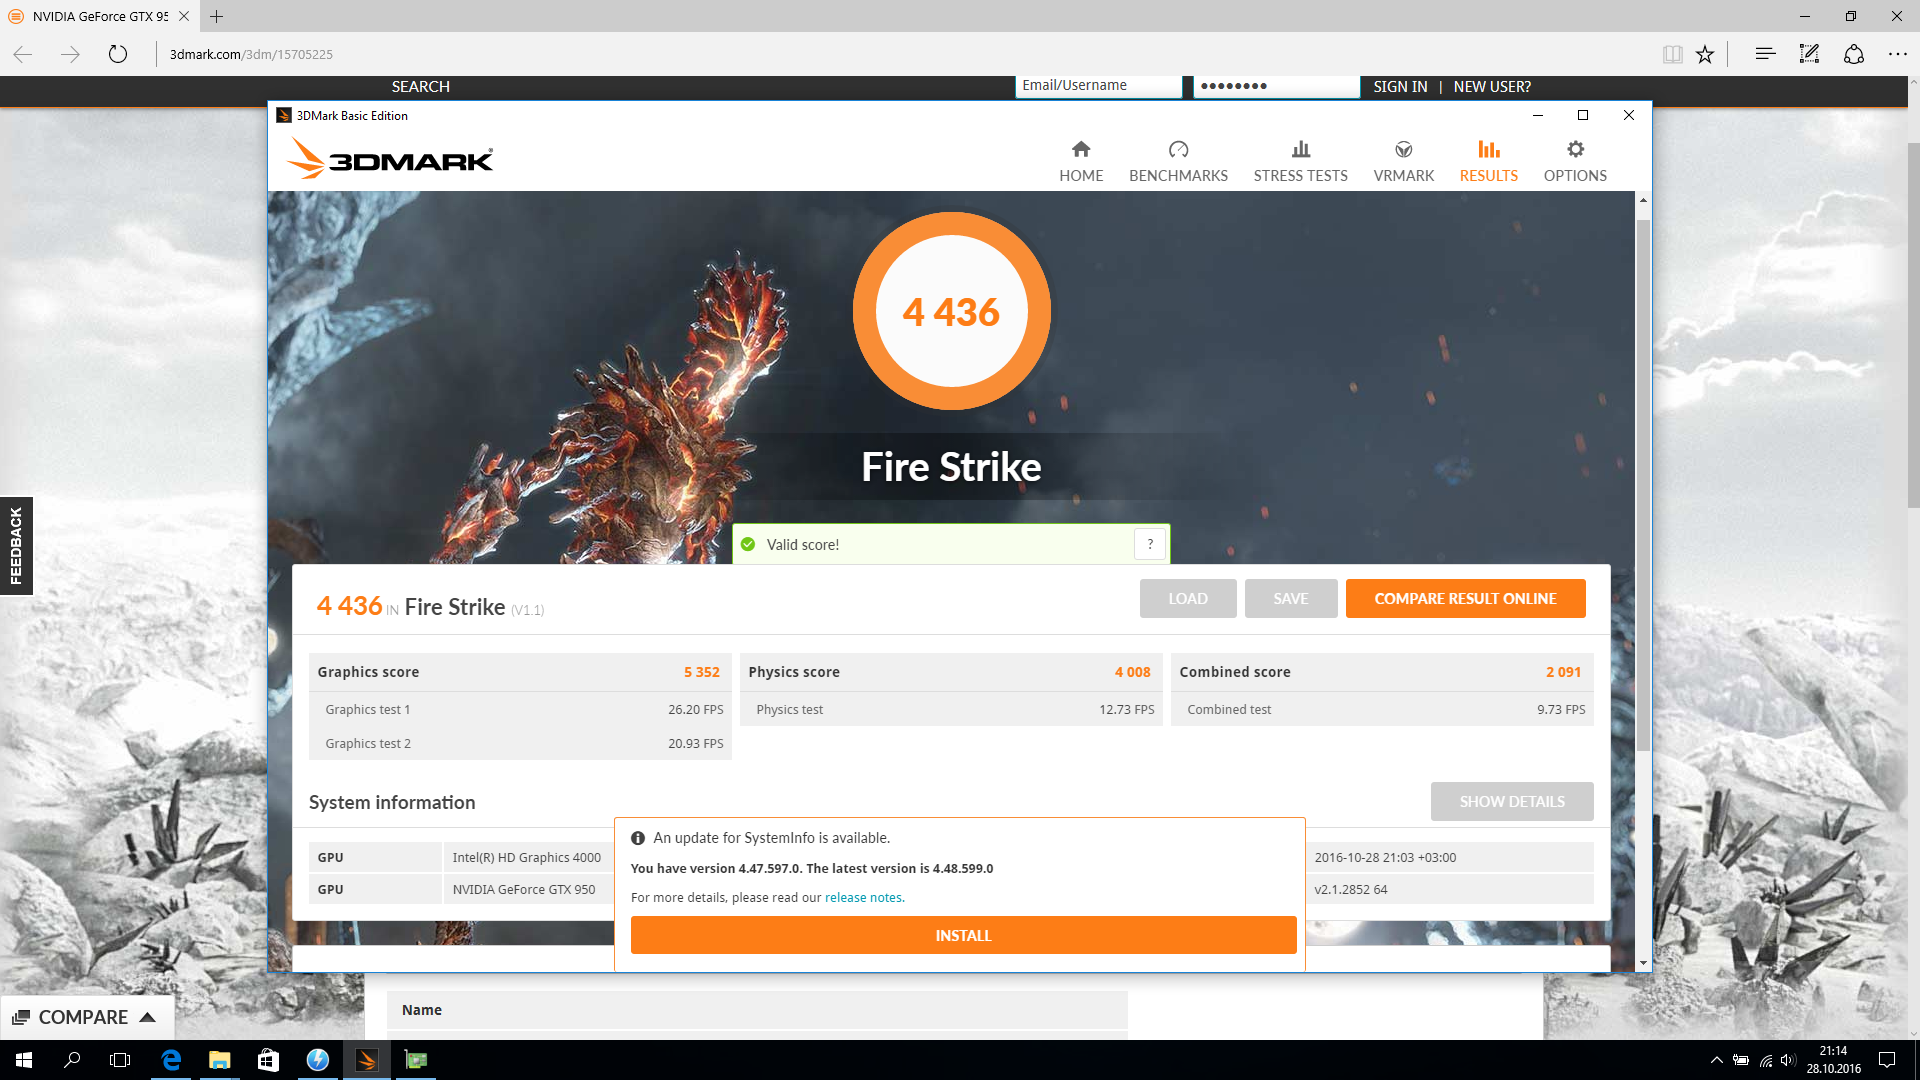The image size is (1920, 1080).
Task: Open the FEEDBACK side tab
Action: pyautogui.click(x=16, y=546)
